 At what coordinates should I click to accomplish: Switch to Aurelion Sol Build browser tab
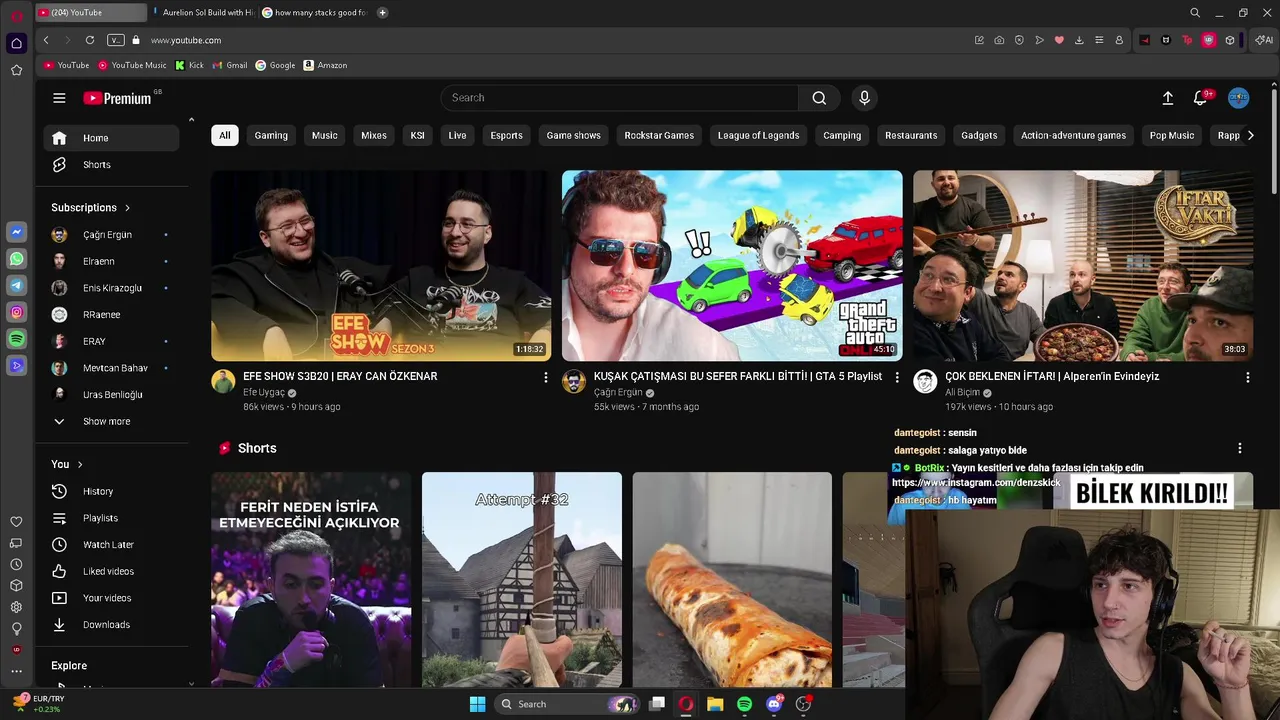pos(202,13)
